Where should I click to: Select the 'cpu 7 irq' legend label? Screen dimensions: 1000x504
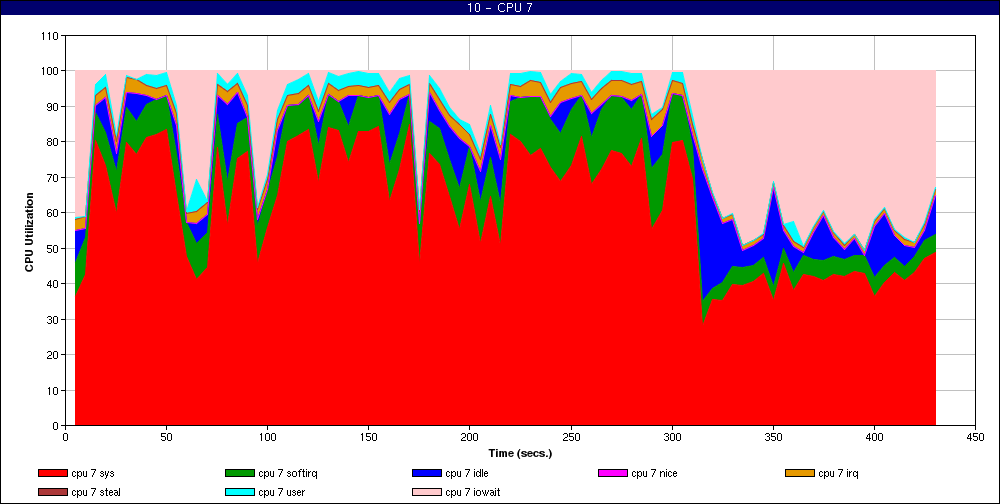point(839,474)
